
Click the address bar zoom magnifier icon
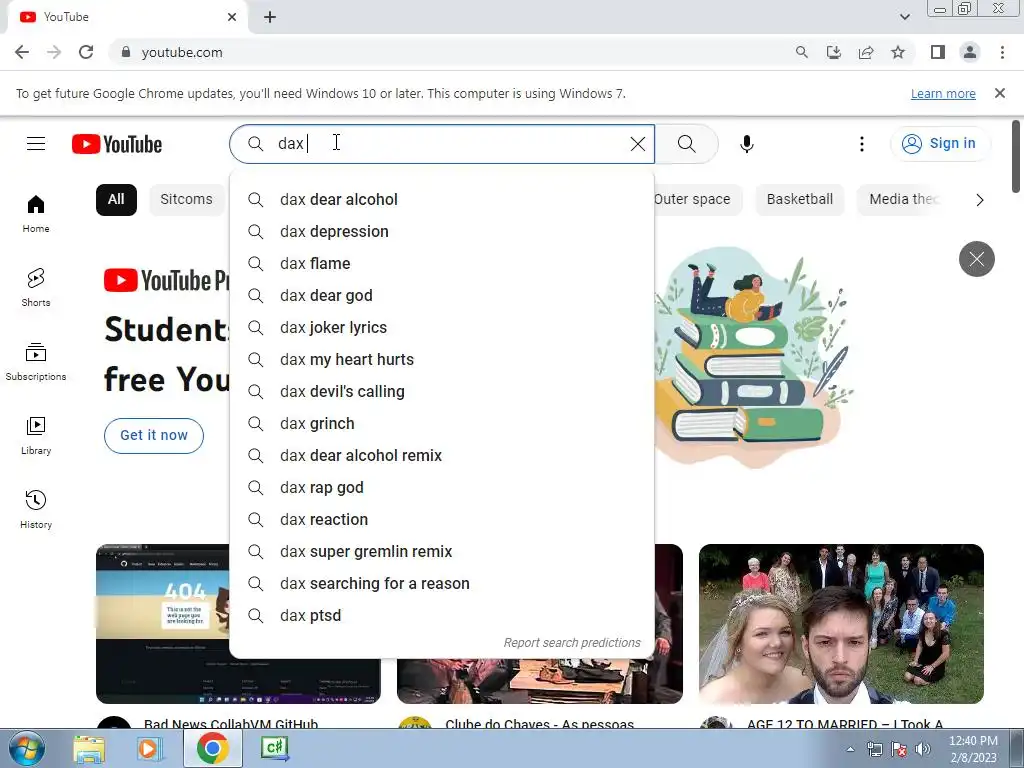click(x=801, y=52)
